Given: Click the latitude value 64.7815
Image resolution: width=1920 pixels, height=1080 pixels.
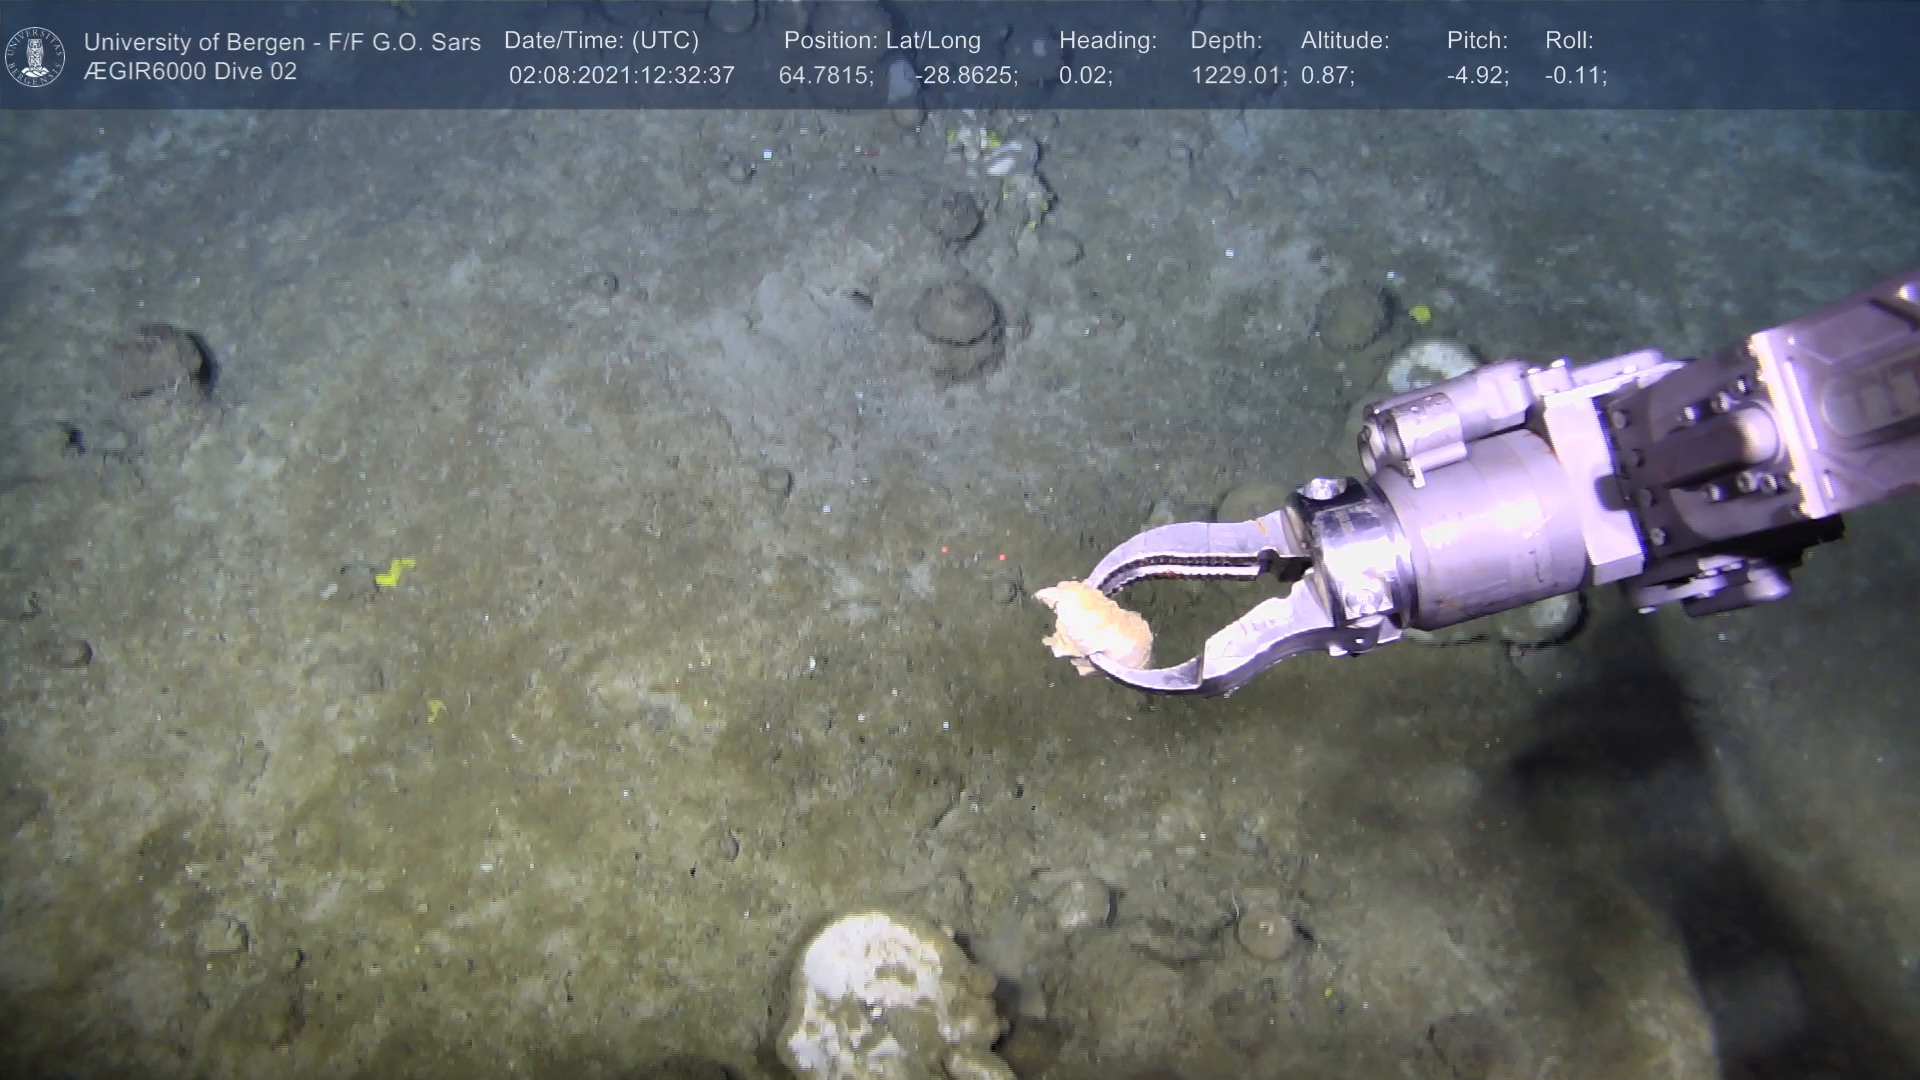Looking at the screenshot, I should (x=825, y=76).
